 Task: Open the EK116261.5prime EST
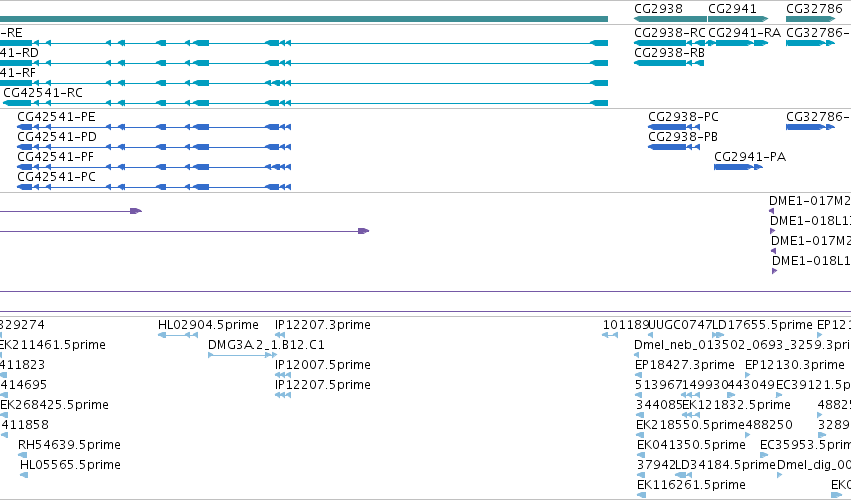tap(691, 485)
